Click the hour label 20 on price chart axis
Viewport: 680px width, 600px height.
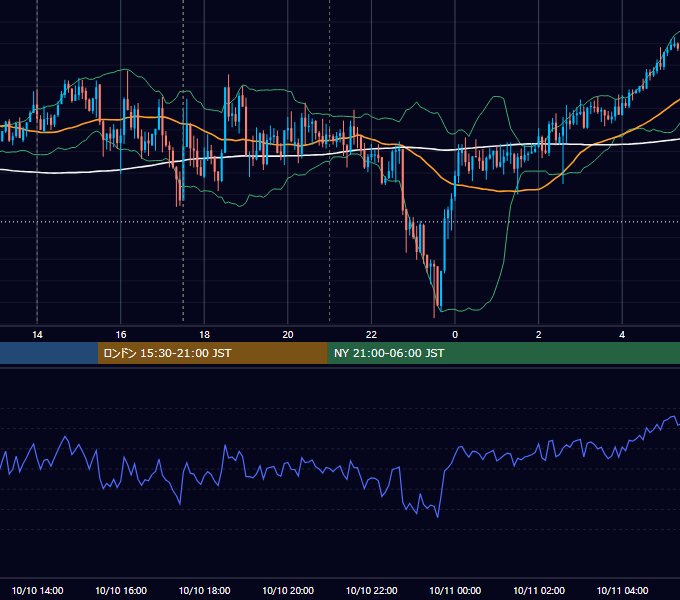pos(288,335)
